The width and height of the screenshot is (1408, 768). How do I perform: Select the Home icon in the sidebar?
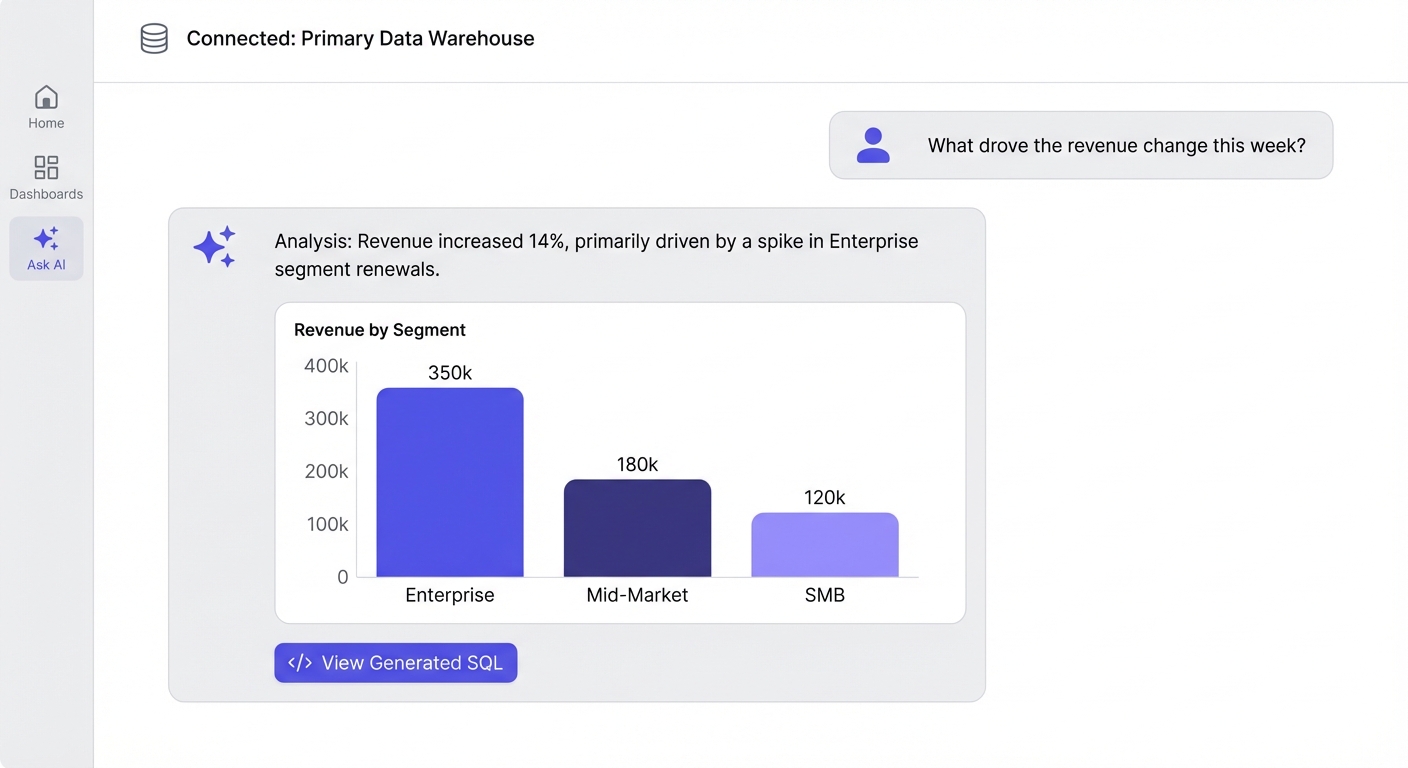pos(46,97)
